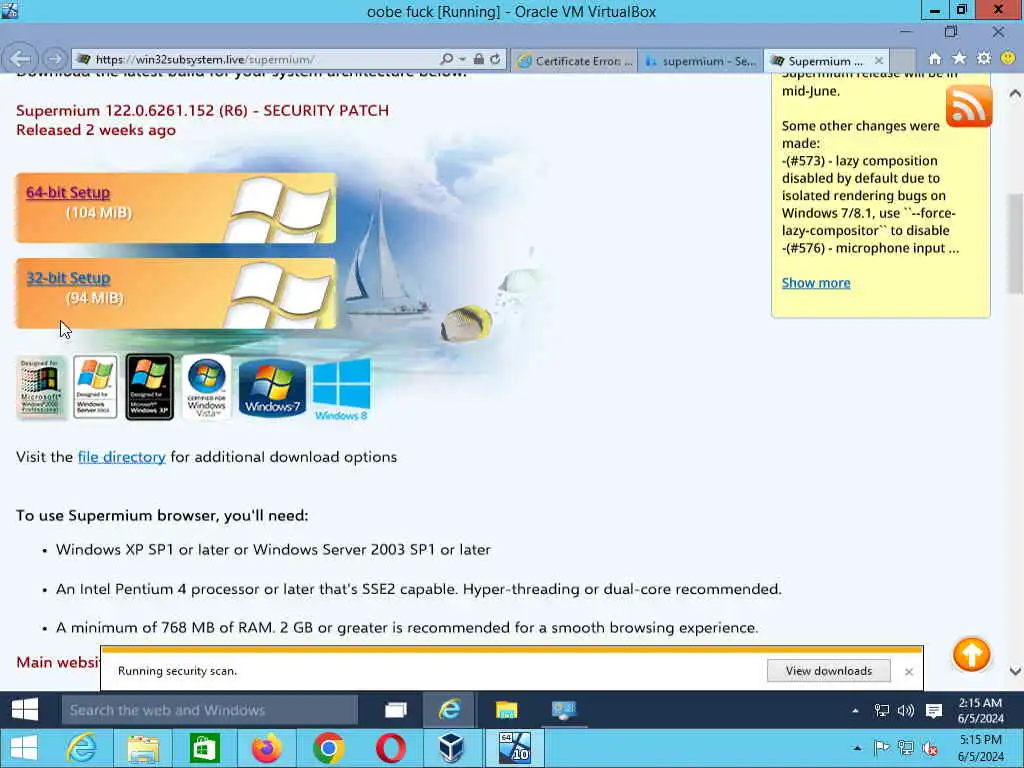The height and width of the screenshot is (768, 1024).
Task: Click the page scrollbar down arrow
Action: 1015,671
